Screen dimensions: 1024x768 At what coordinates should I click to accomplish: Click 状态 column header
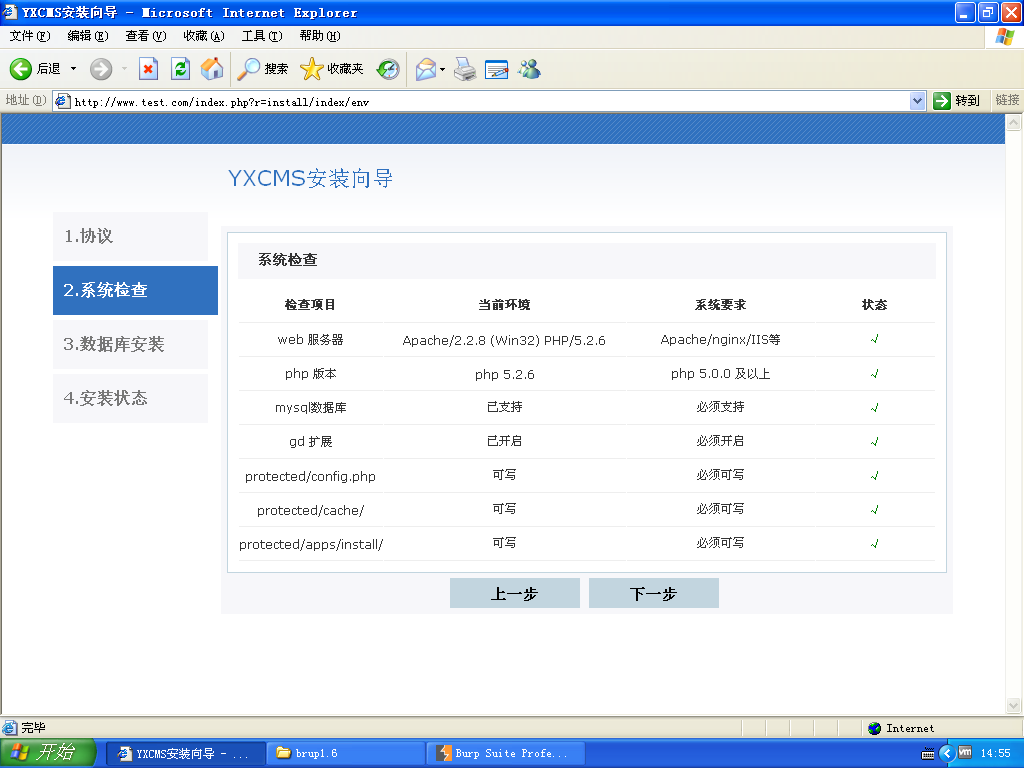[874, 305]
